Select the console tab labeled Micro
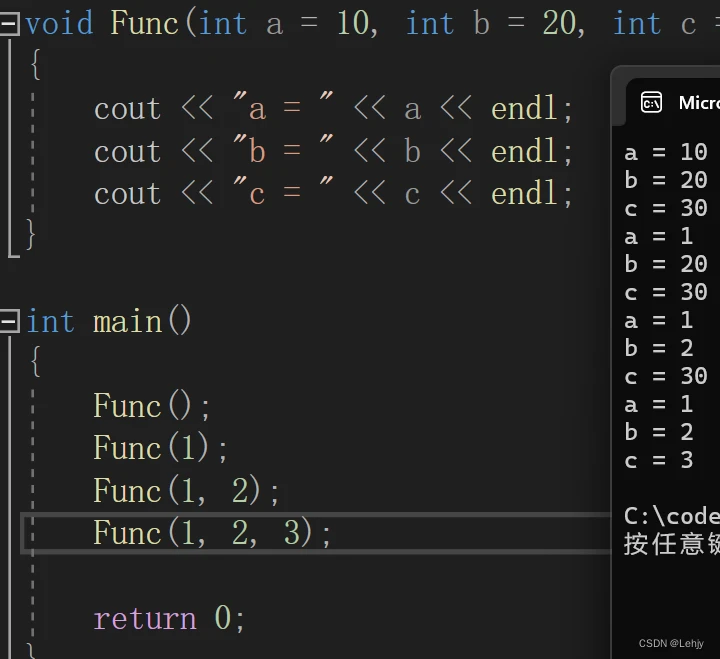 [673, 102]
